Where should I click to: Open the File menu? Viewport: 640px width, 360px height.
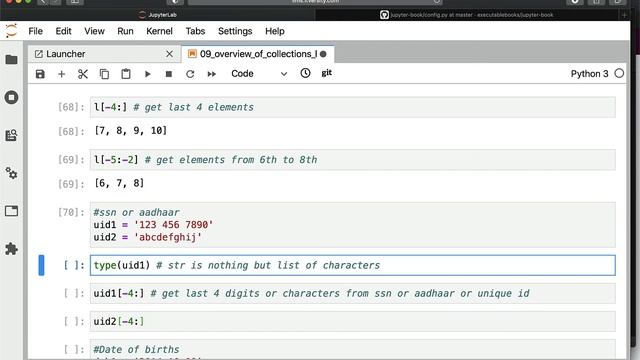coord(36,31)
